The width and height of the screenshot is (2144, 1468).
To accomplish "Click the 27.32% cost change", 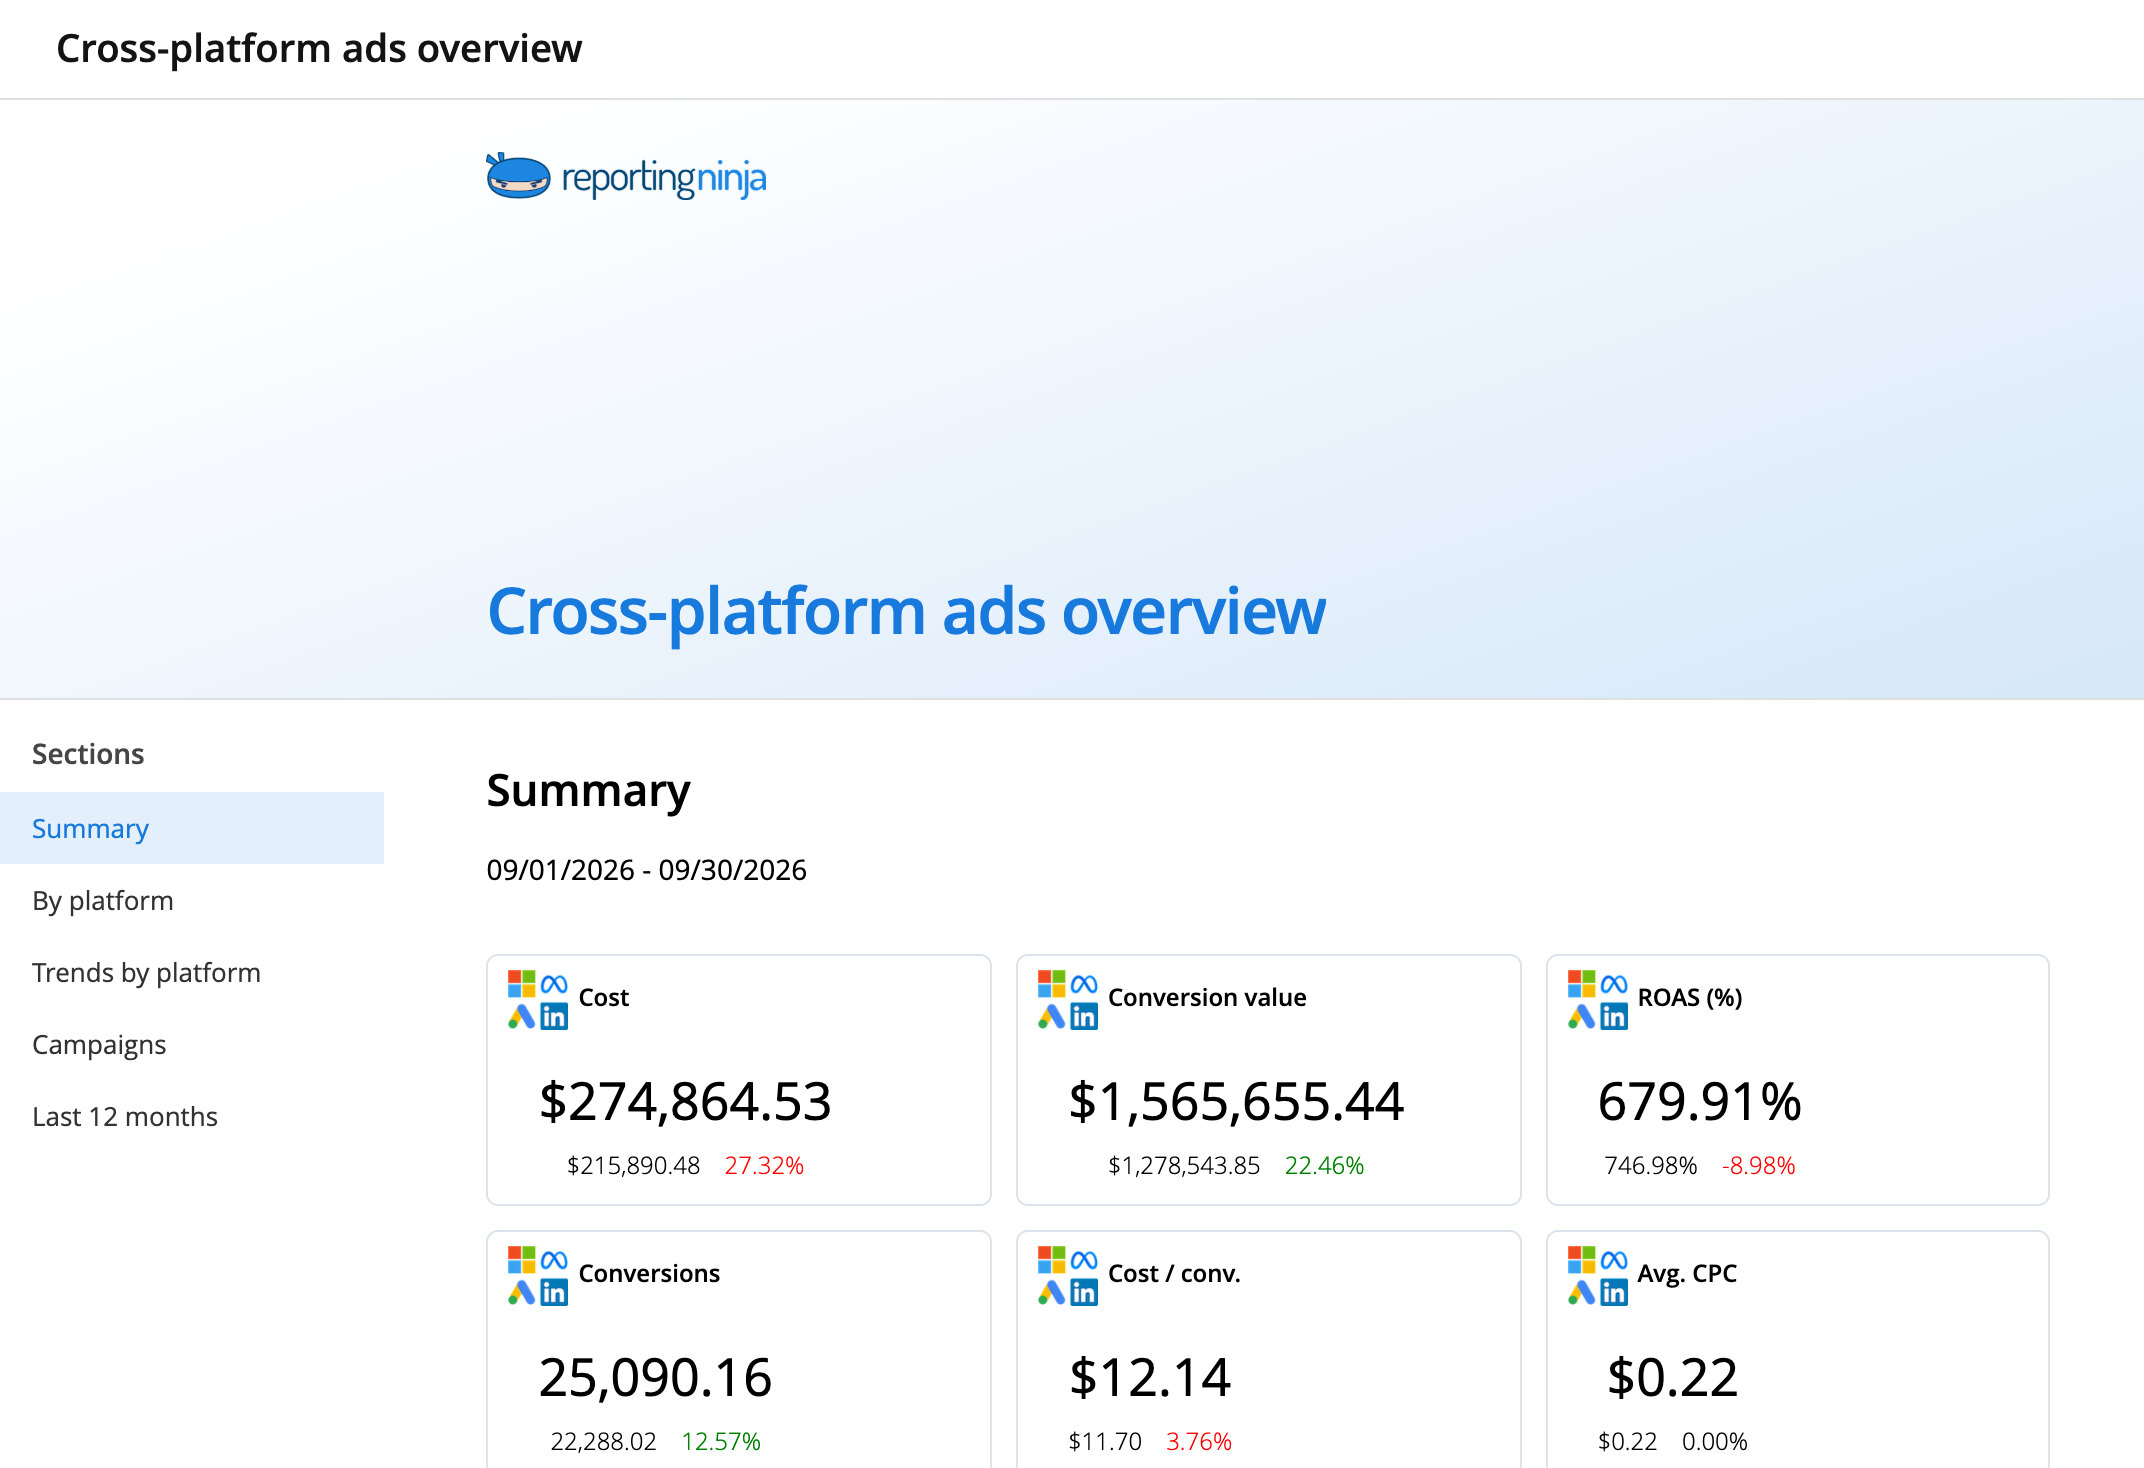I will click(764, 1165).
